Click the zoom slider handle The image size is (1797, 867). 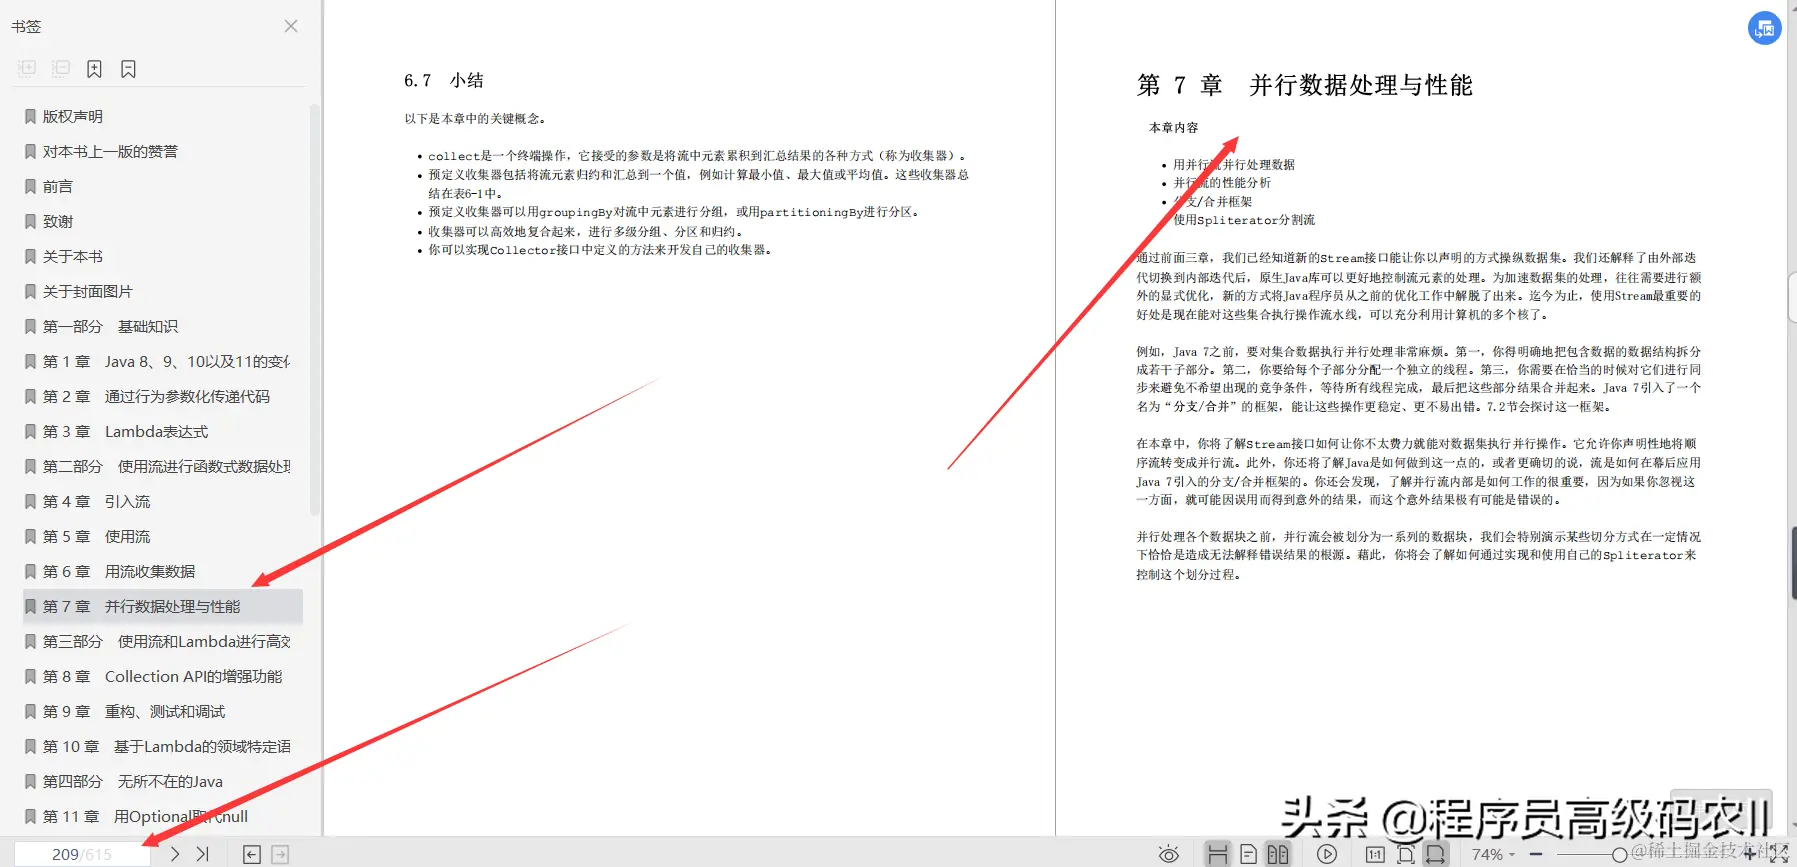(x=1619, y=854)
